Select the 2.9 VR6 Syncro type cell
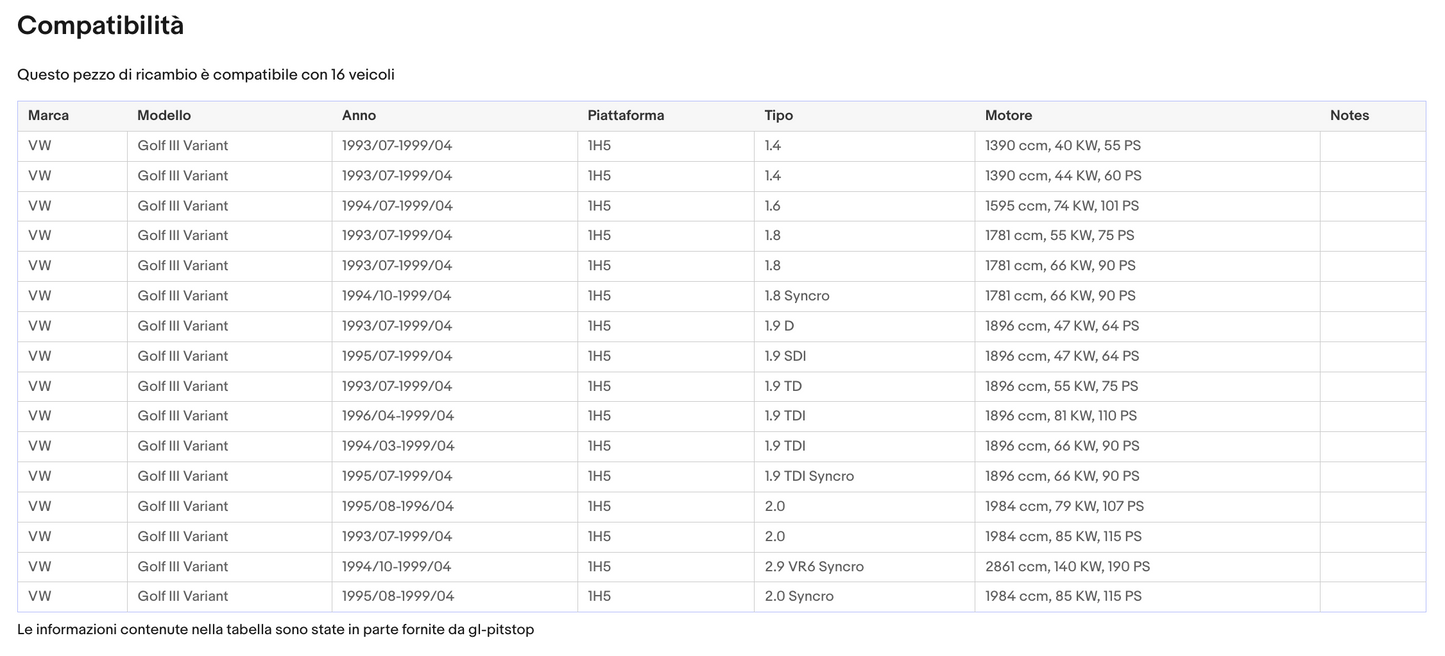 coord(814,567)
